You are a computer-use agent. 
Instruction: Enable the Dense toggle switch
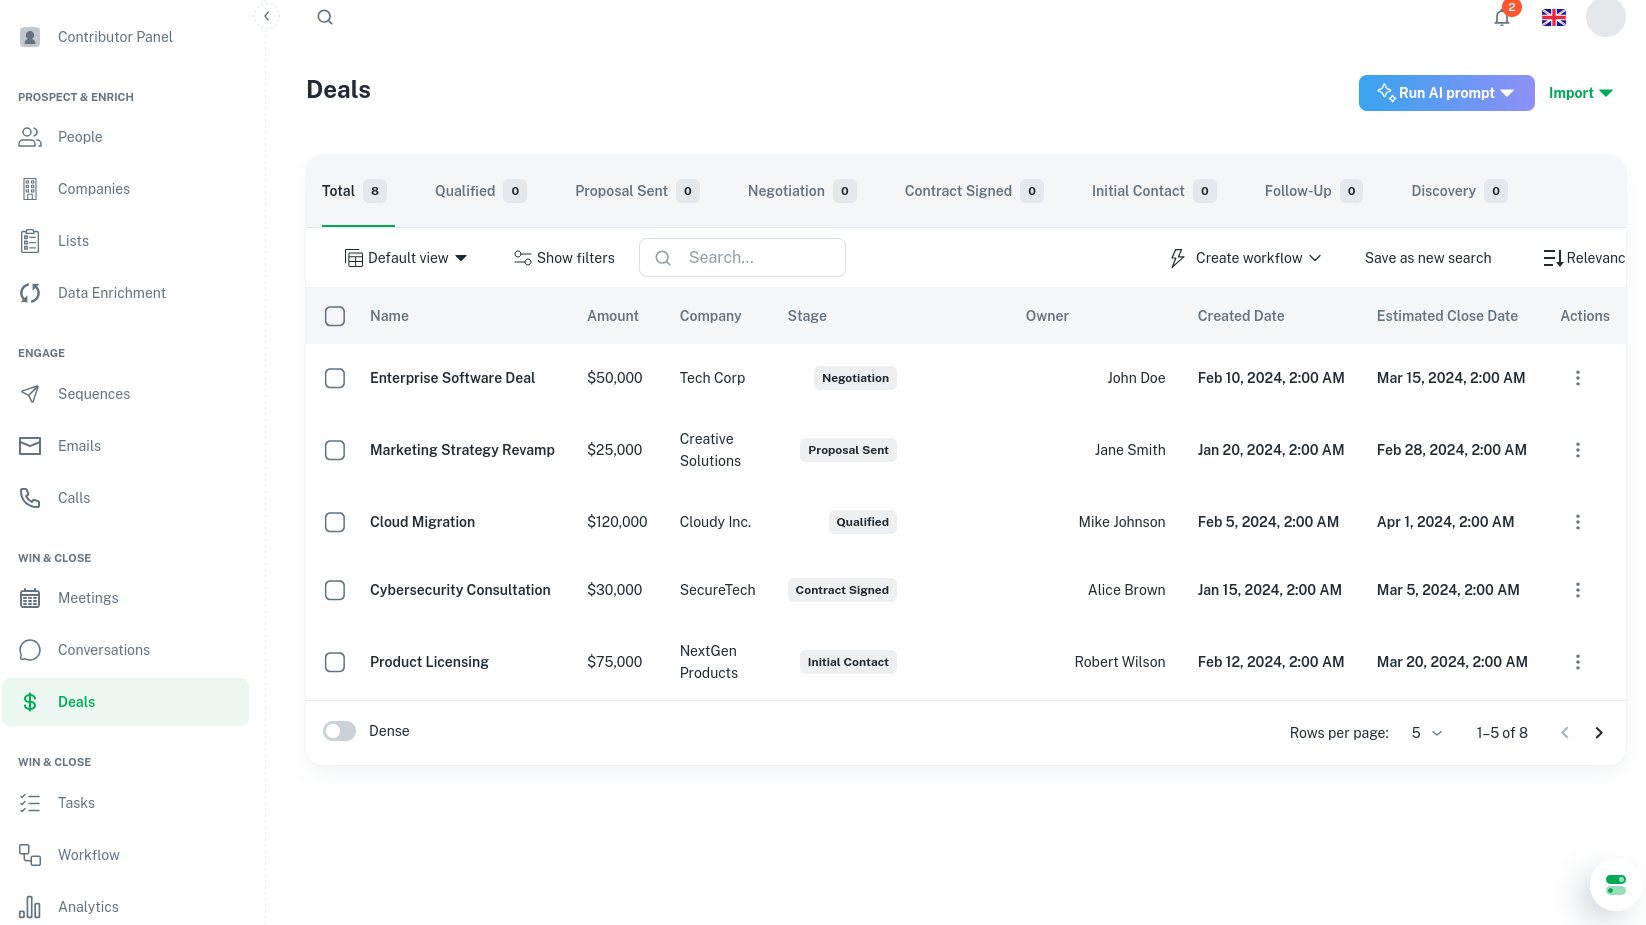click(340, 731)
